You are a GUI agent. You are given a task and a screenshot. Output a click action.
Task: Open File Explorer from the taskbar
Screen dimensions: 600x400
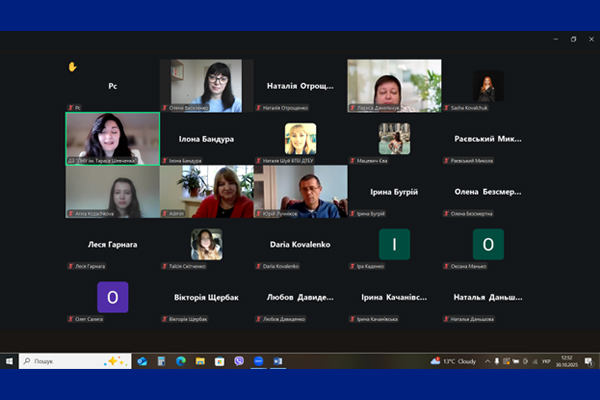point(200,360)
